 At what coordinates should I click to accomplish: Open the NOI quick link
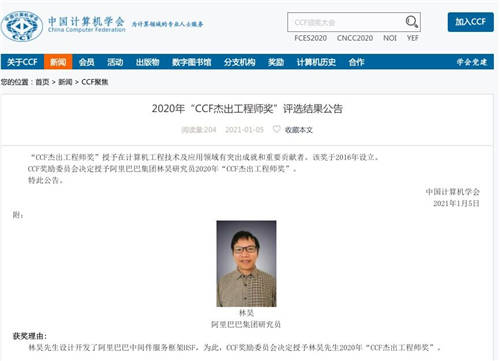click(x=390, y=38)
